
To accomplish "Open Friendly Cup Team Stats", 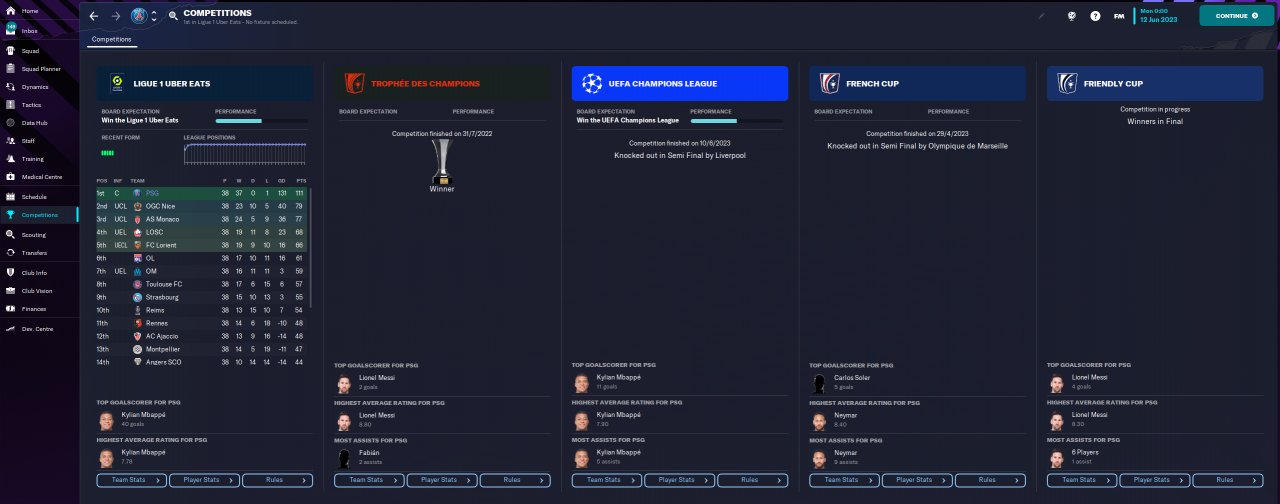I will 1082,480.
